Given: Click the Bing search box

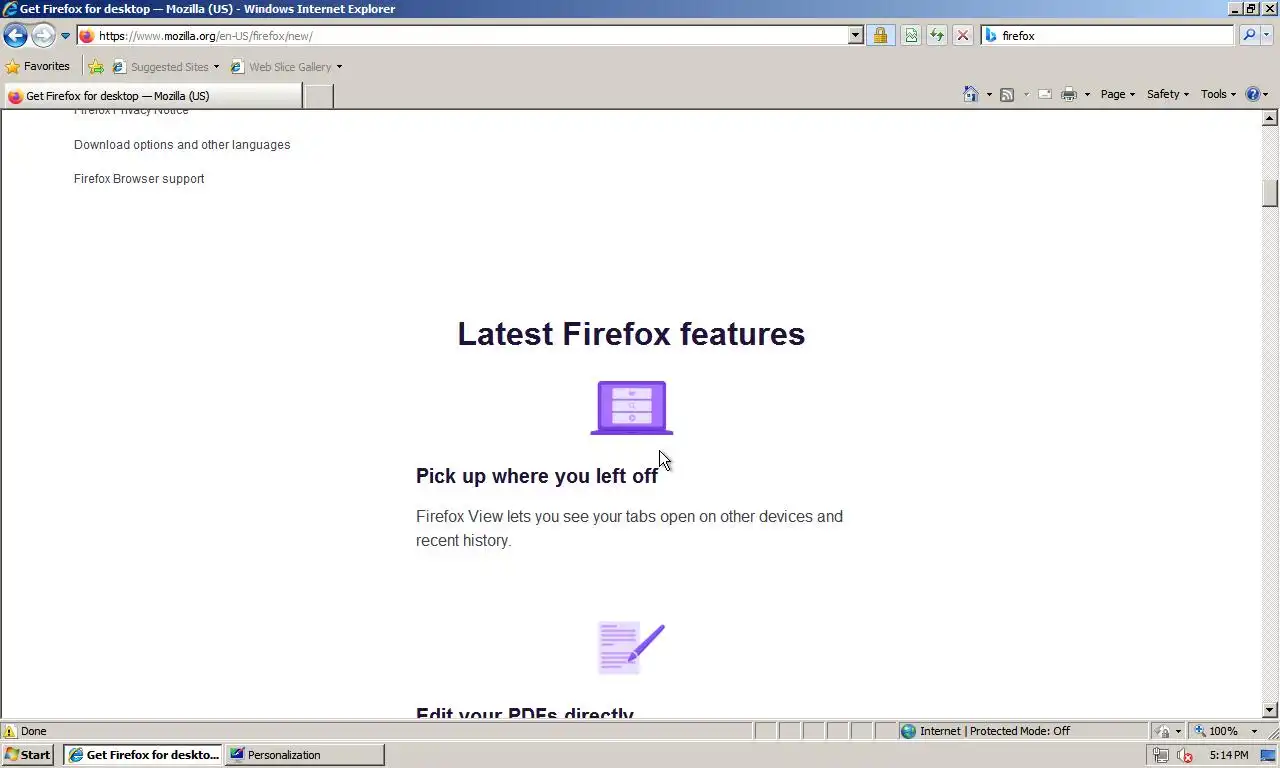Looking at the screenshot, I should click(1108, 35).
